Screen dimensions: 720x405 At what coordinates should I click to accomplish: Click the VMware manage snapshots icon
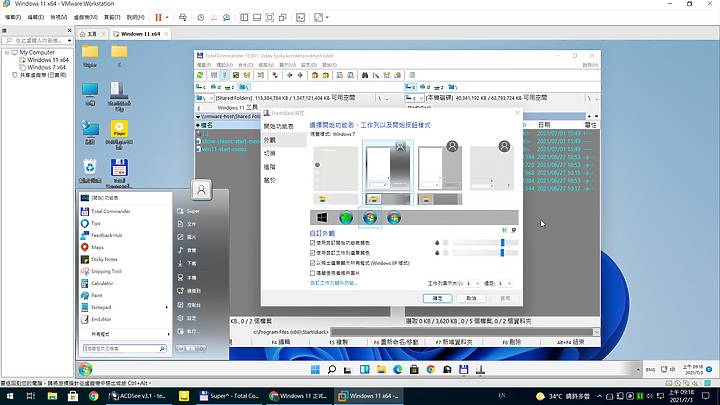point(226,17)
